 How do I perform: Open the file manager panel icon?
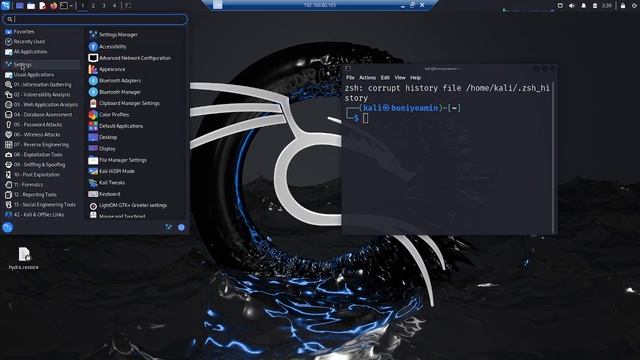click(31, 6)
